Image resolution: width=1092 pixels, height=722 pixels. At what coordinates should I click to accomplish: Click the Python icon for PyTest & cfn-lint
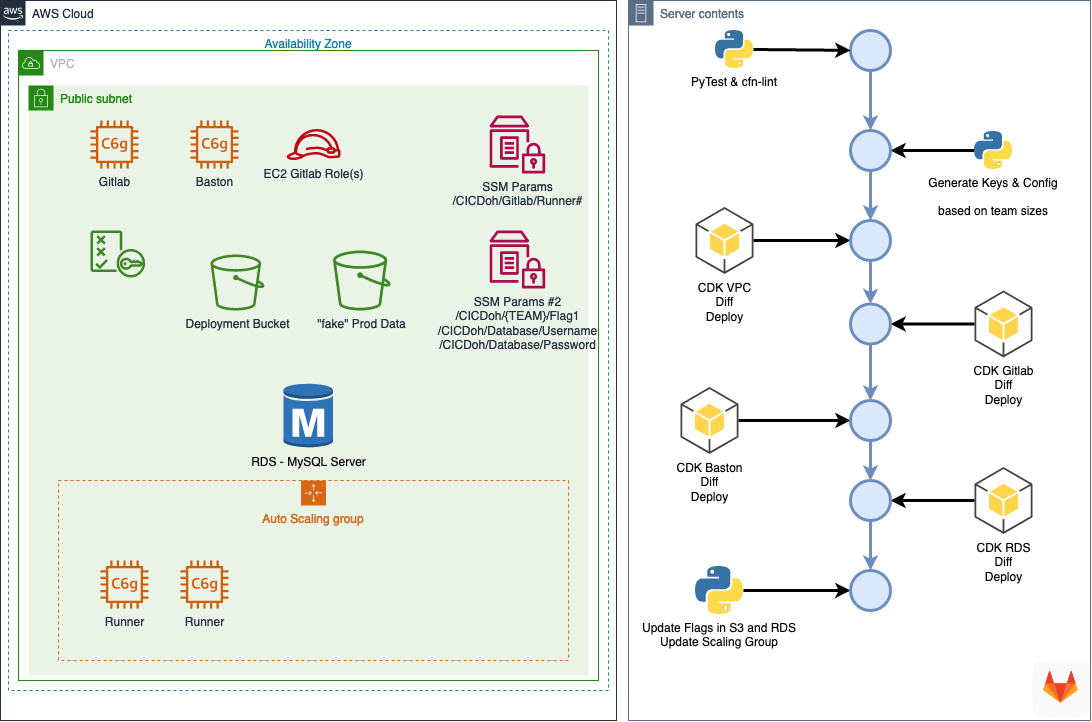point(734,49)
